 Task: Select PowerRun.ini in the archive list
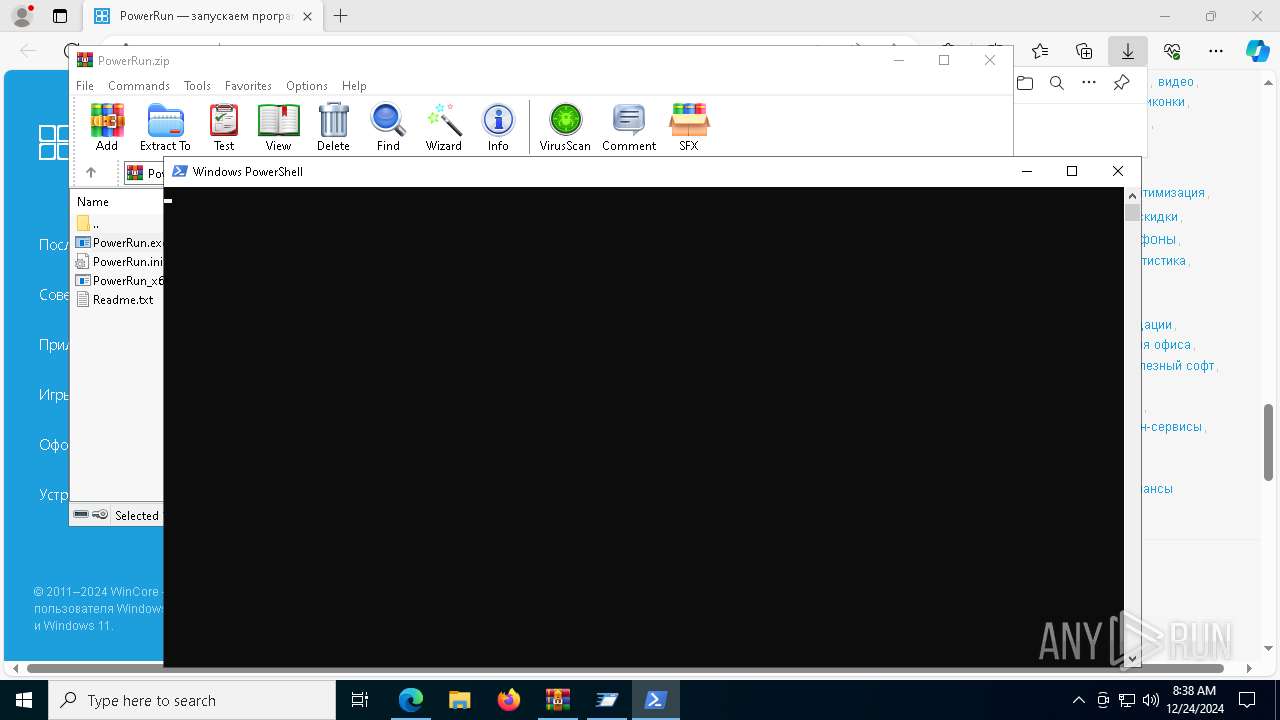tap(119, 262)
